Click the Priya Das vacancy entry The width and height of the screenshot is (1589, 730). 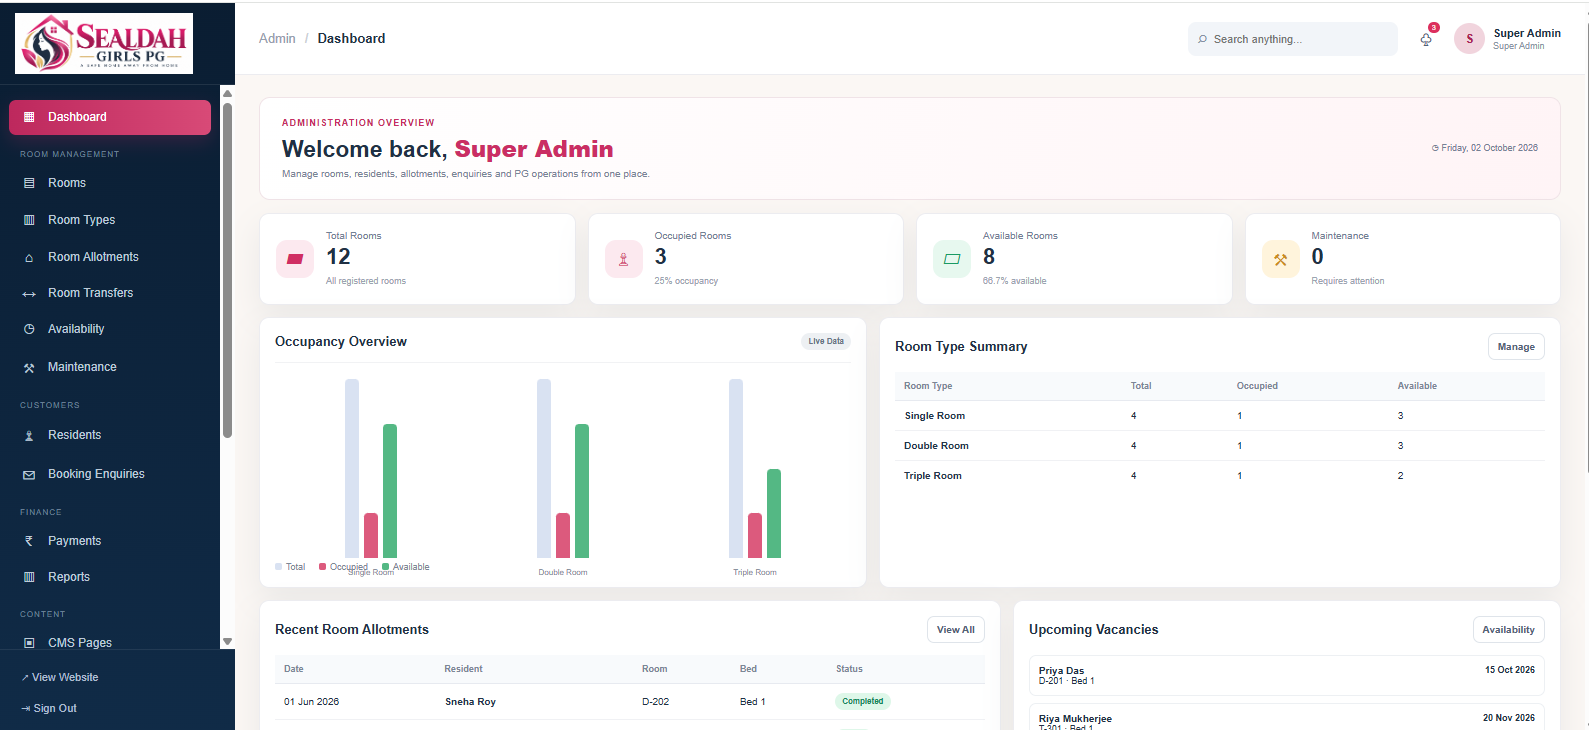[1287, 675]
